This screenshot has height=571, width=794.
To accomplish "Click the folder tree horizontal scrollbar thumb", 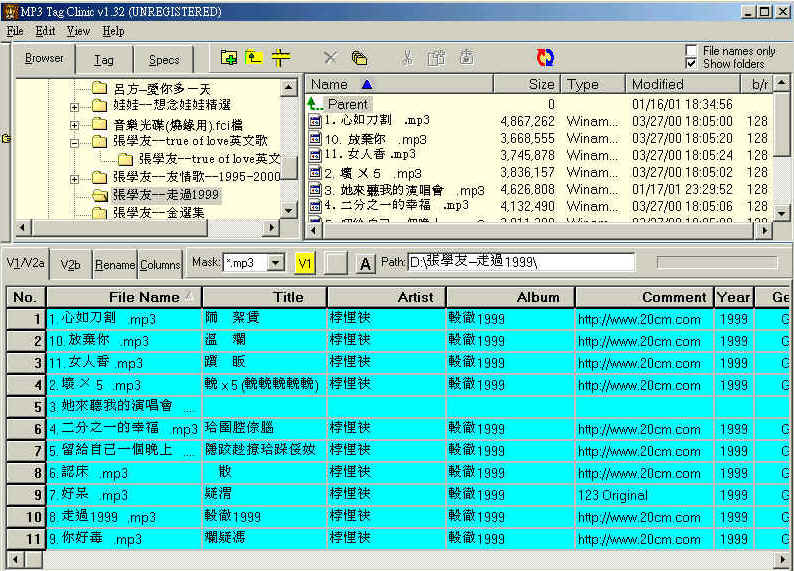I will click(x=119, y=228).
